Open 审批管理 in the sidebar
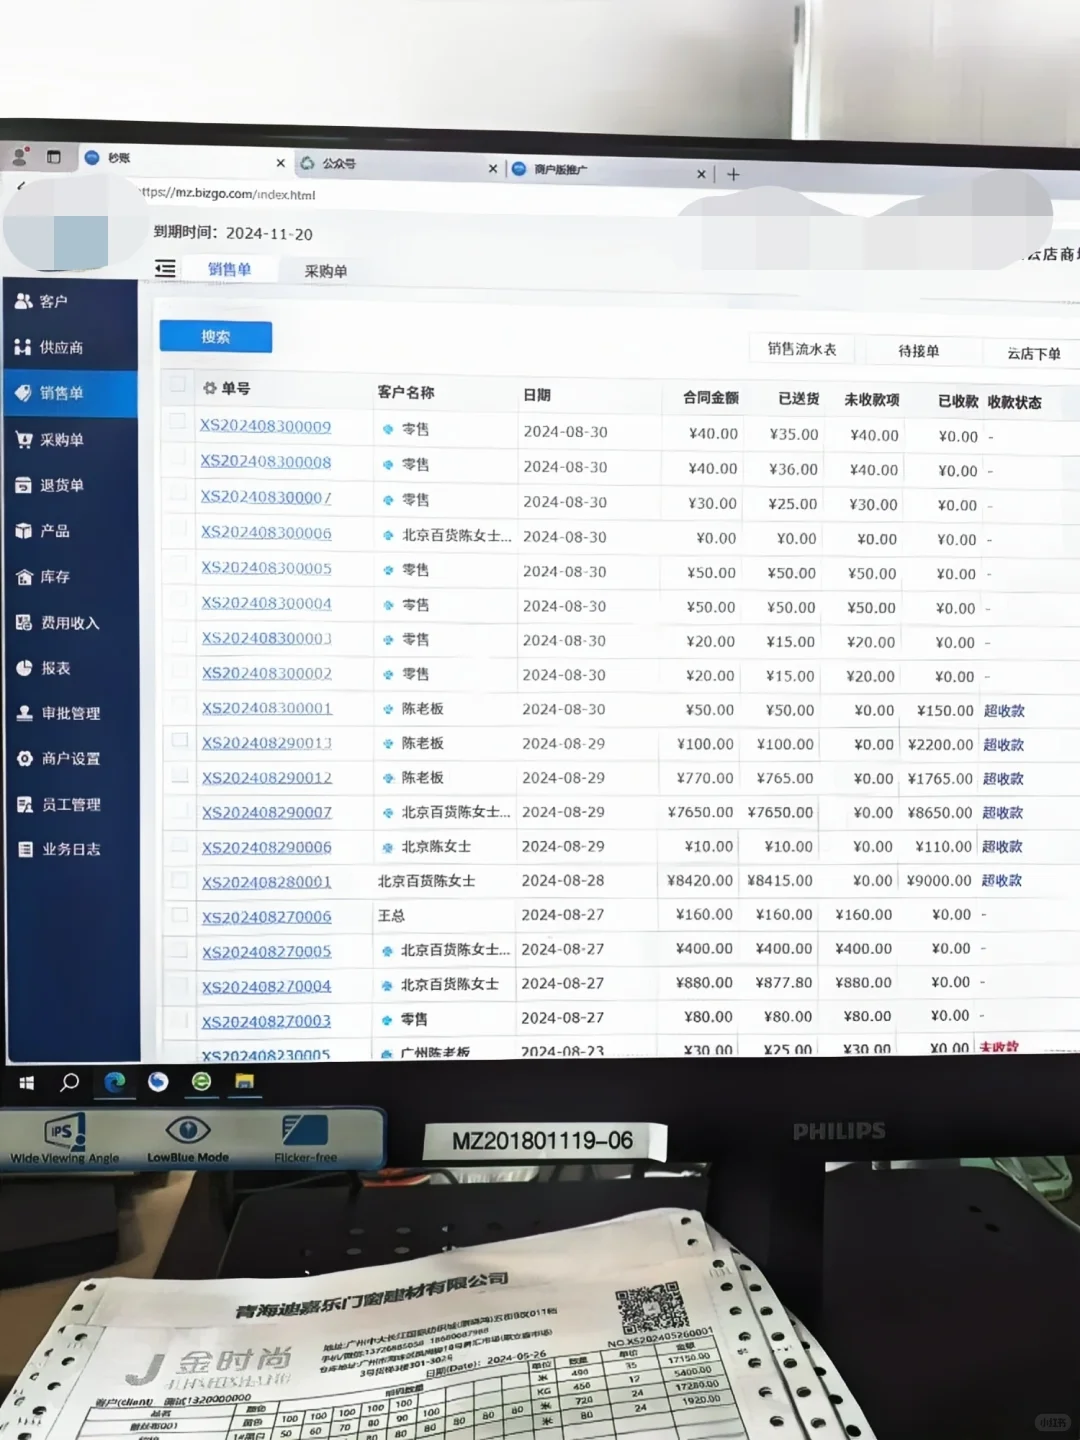 [58, 713]
